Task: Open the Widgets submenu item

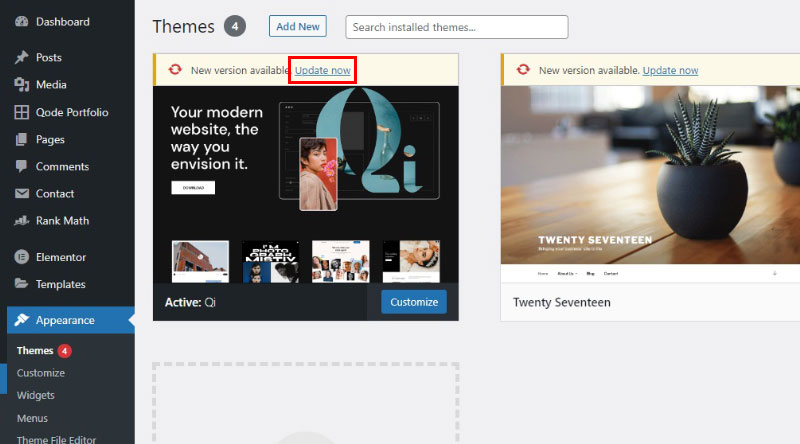Action: click(36, 396)
